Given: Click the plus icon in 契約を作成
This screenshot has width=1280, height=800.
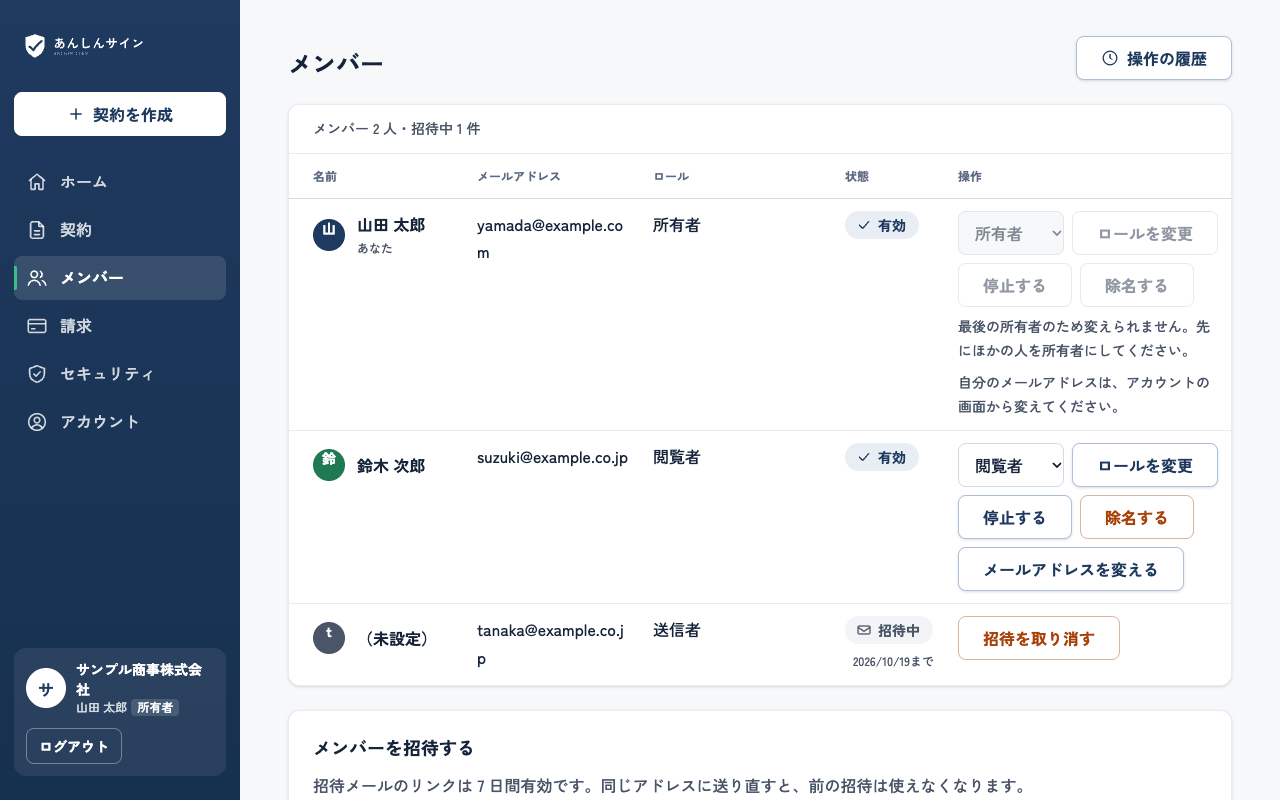Looking at the screenshot, I should 76,114.
